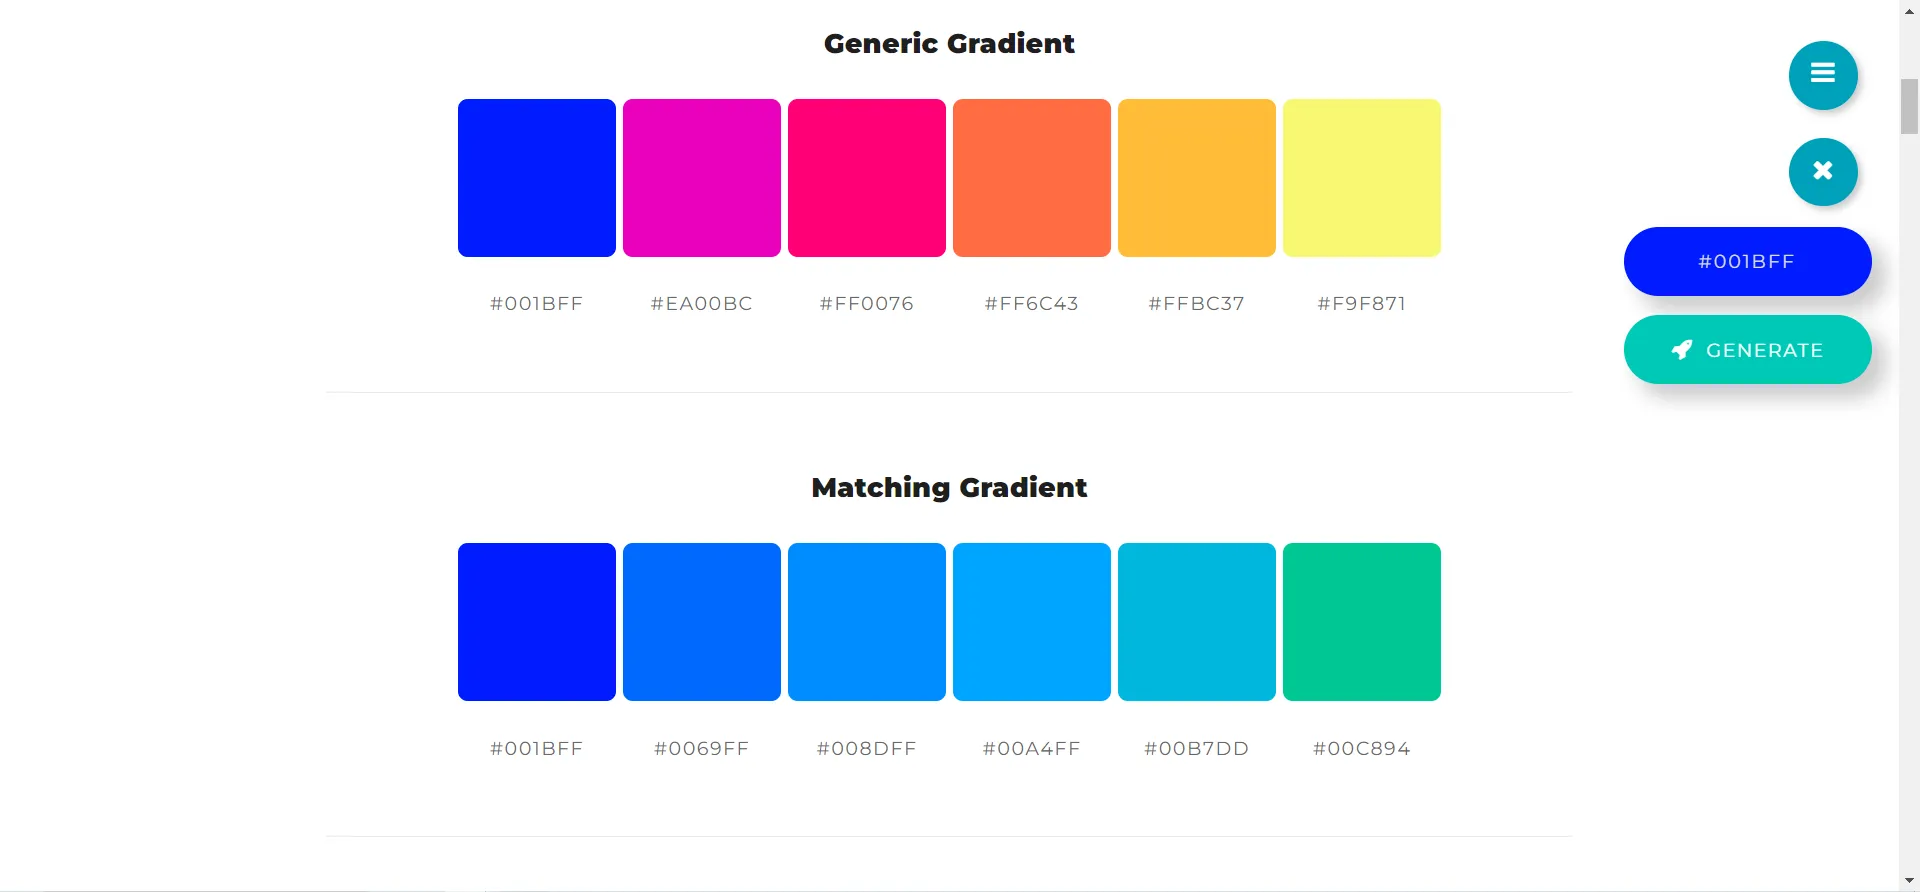The width and height of the screenshot is (1920, 892).
Task: Click the sky blue #00A4FF swatch
Action: pyautogui.click(x=1032, y=622)
